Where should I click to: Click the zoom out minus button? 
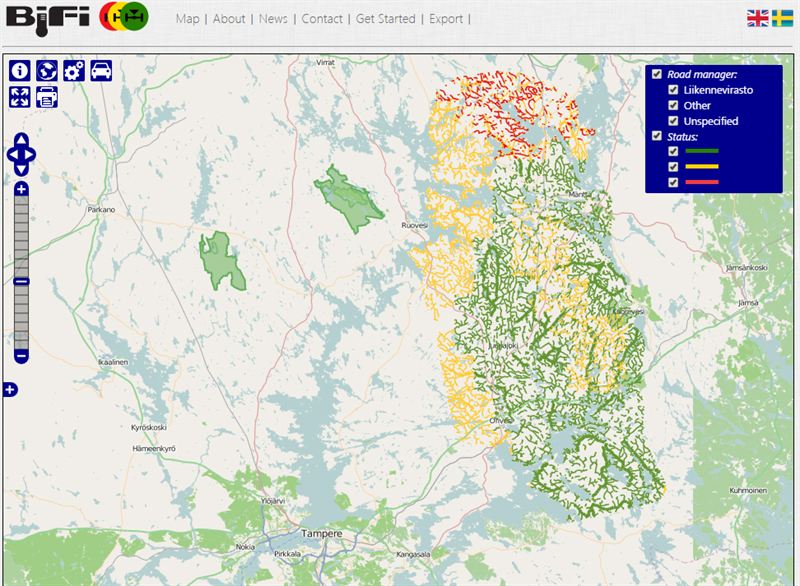click(21, 357)
